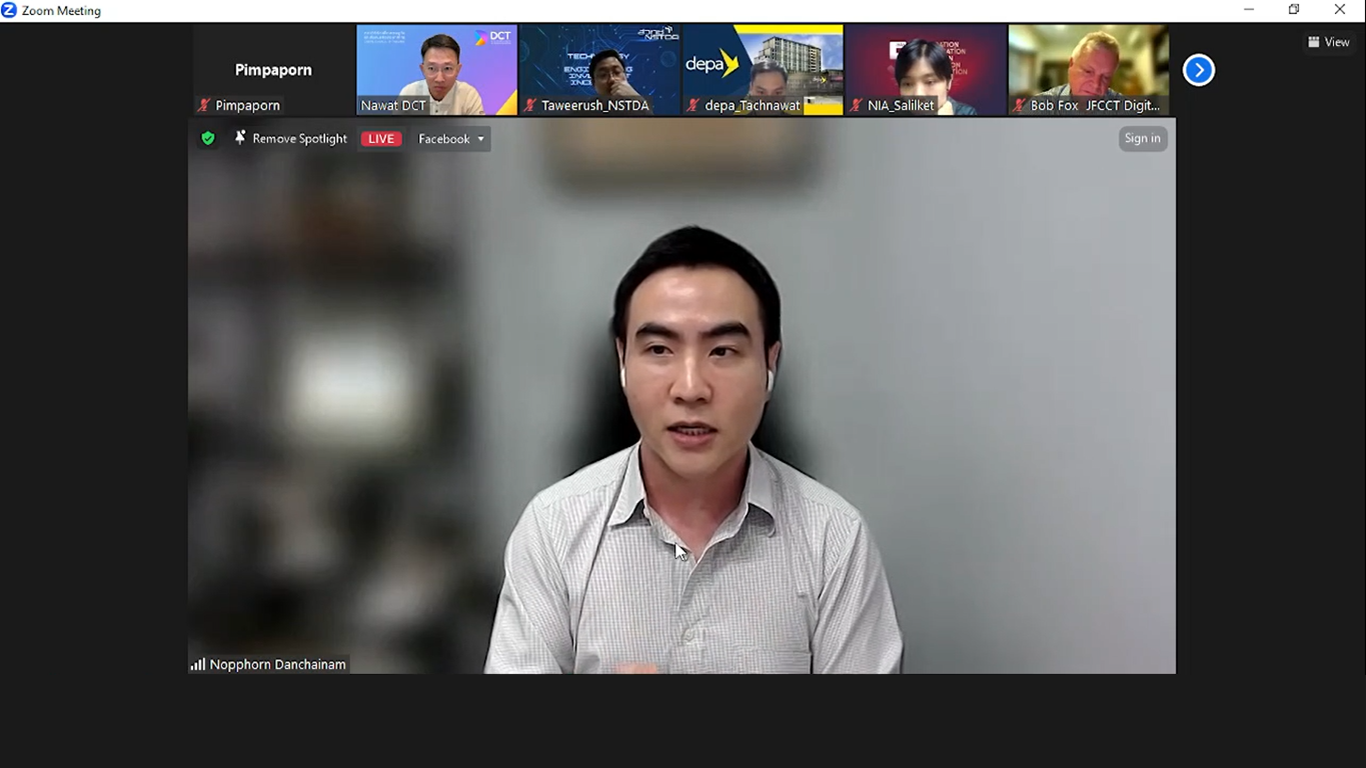Select depa_Tachnawat's video thumbnail
The image size is (1366, 768).
pyautogui.click(x=763, y=65)
